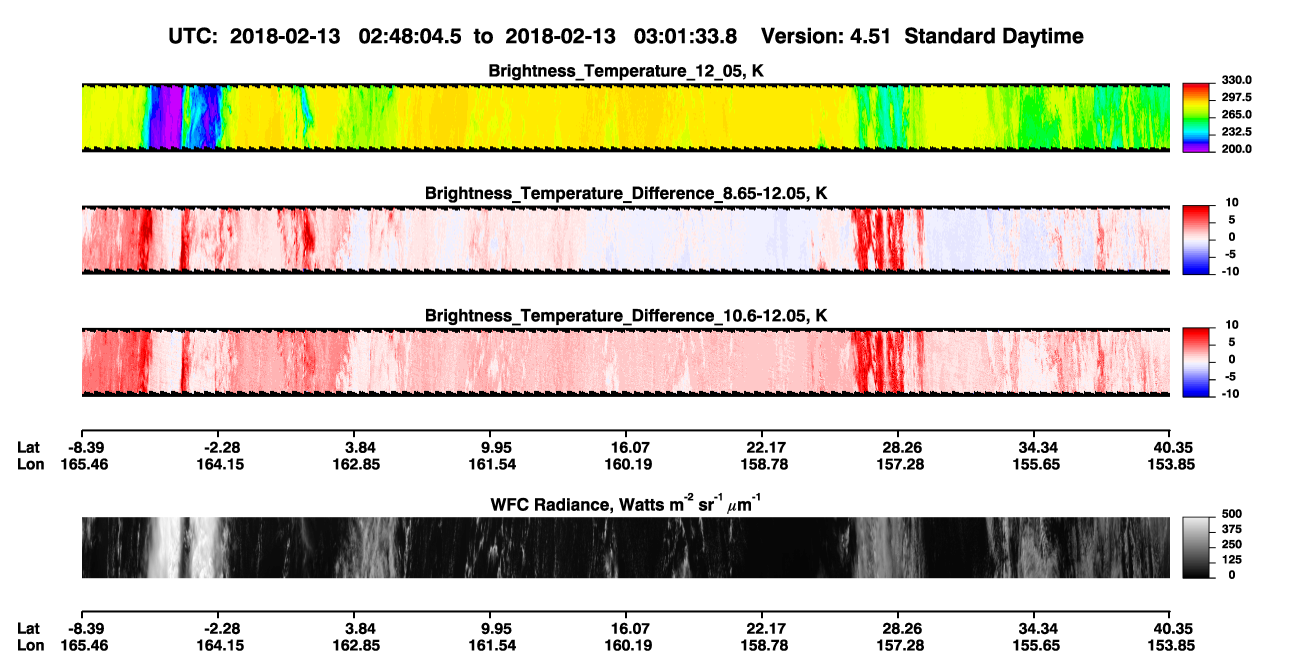The height and width of the screenshot is (667, 1300).
Task: Click the Version: 4.51 text
Action: point(825,36)
